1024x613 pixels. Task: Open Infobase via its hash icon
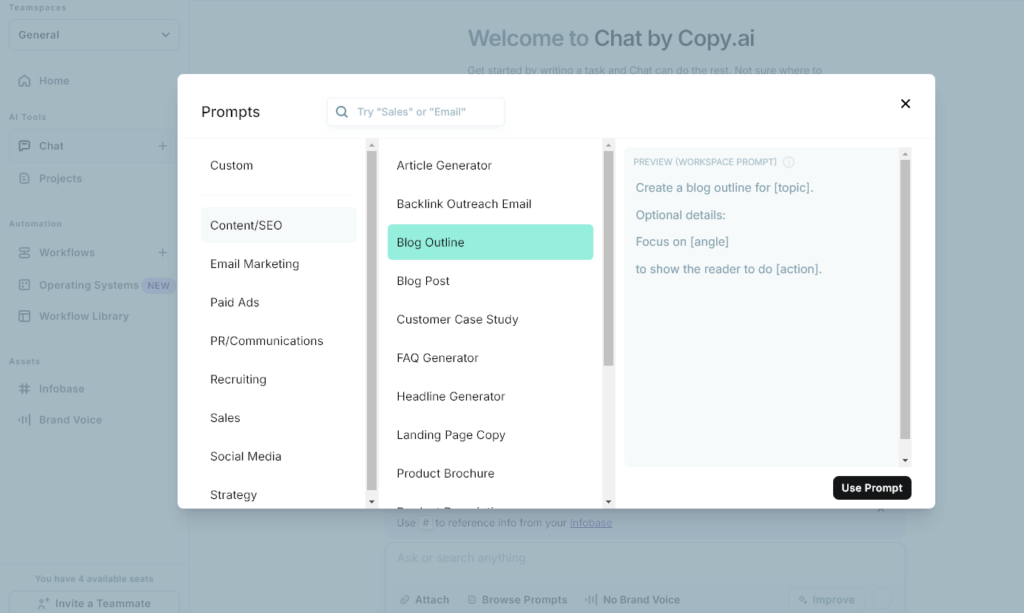25,389
